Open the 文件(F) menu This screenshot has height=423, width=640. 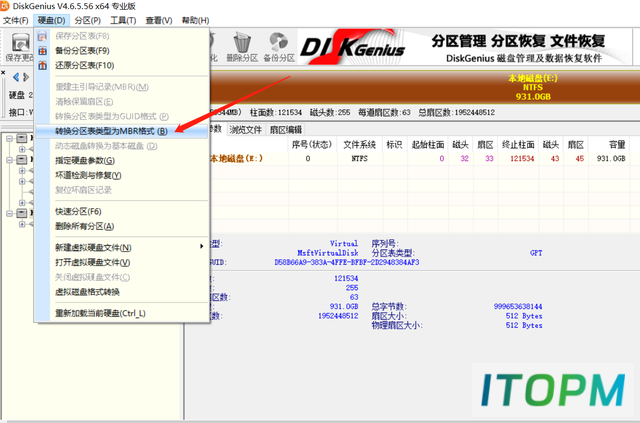[x=16, y=20]
